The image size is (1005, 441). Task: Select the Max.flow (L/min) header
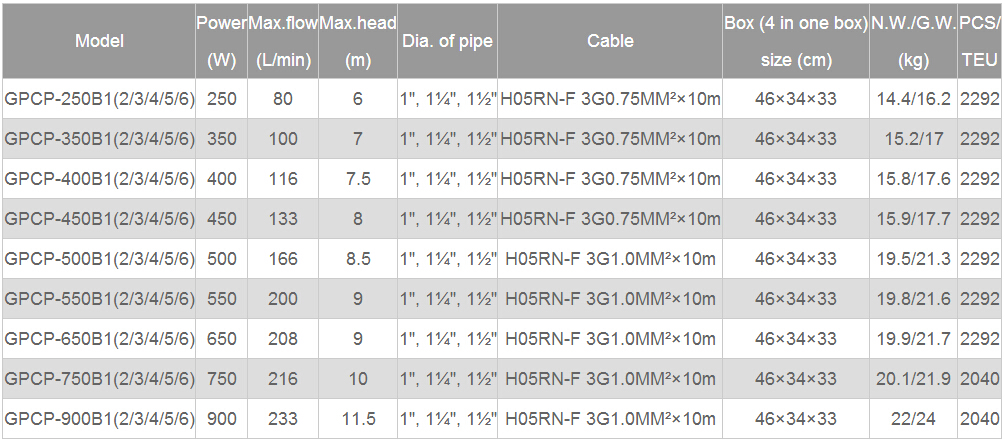coord(283,41)
